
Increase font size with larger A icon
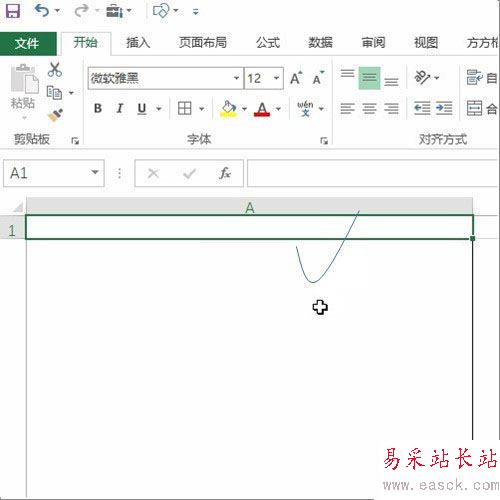(296, 78)
